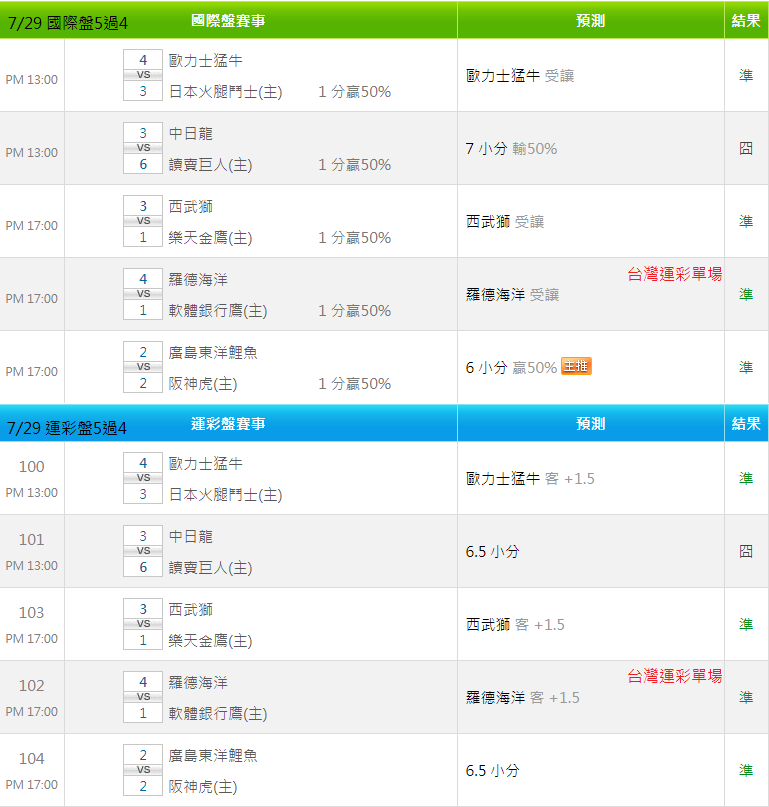Click 日本火腿鬥士(主) in the 國際盤 table
Image resolution: width=769 pixels, height=807 pixels.
(x=225, y=92)
